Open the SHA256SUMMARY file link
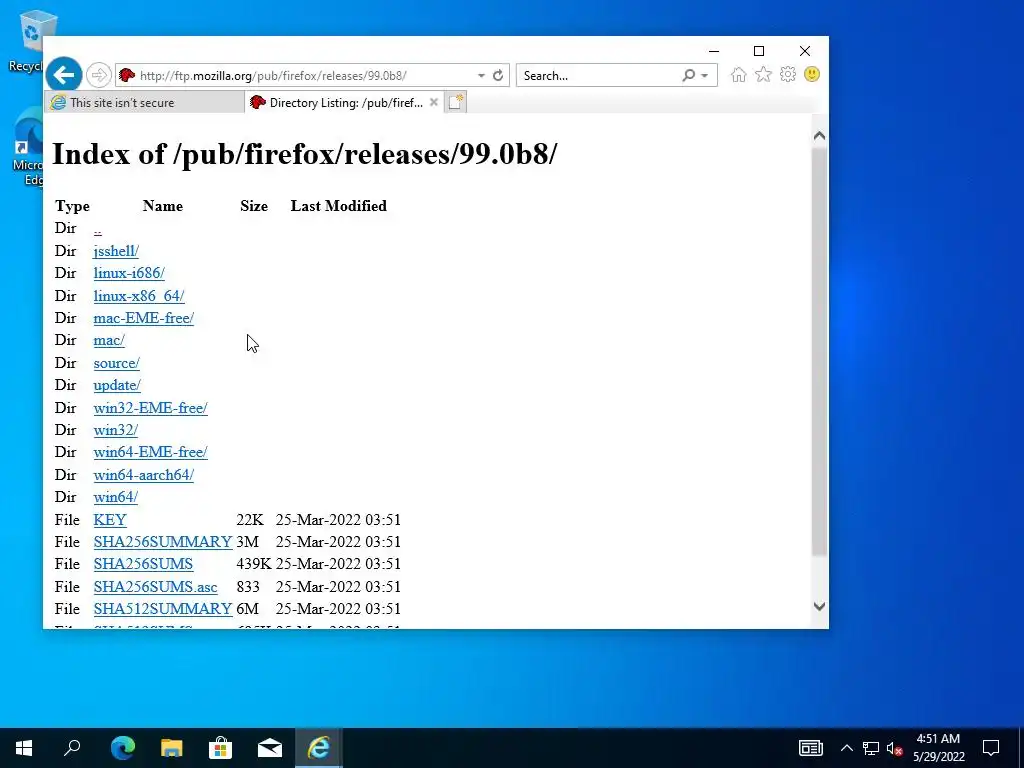Screen dimensions: 1024x768 pos(163,542)
